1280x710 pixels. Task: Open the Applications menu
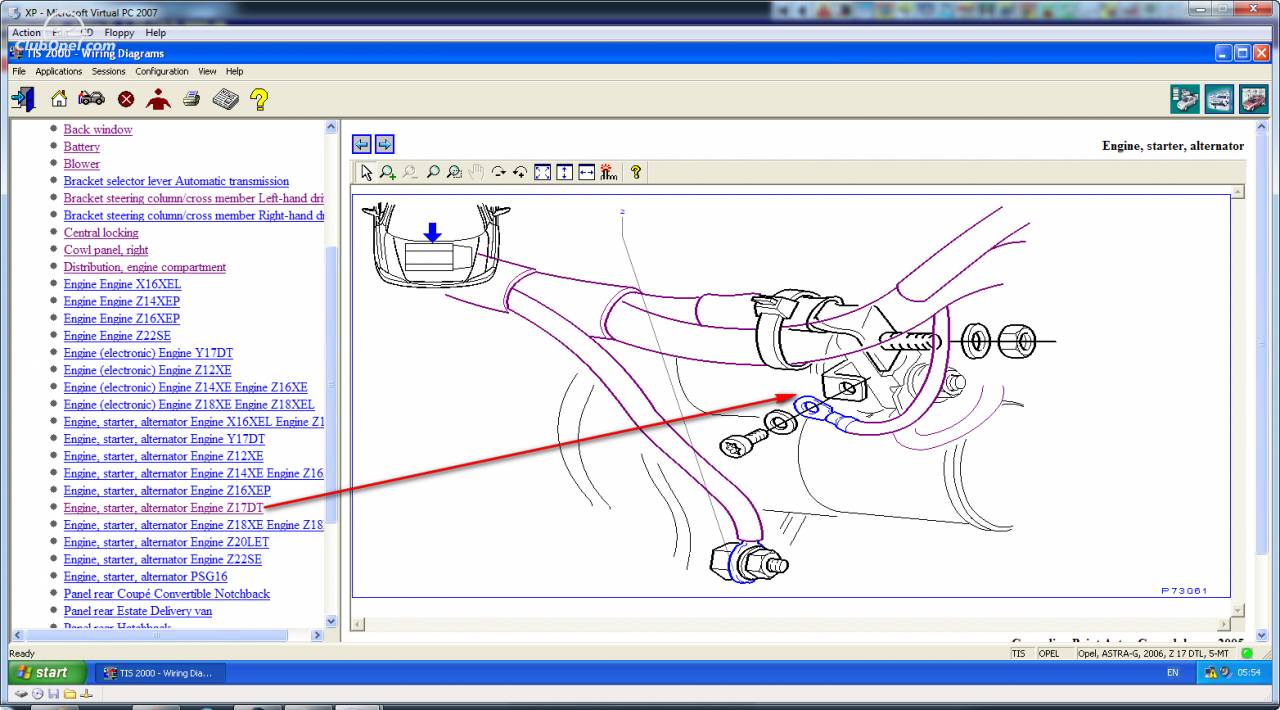pyautogui.click(x=58, y=71)
